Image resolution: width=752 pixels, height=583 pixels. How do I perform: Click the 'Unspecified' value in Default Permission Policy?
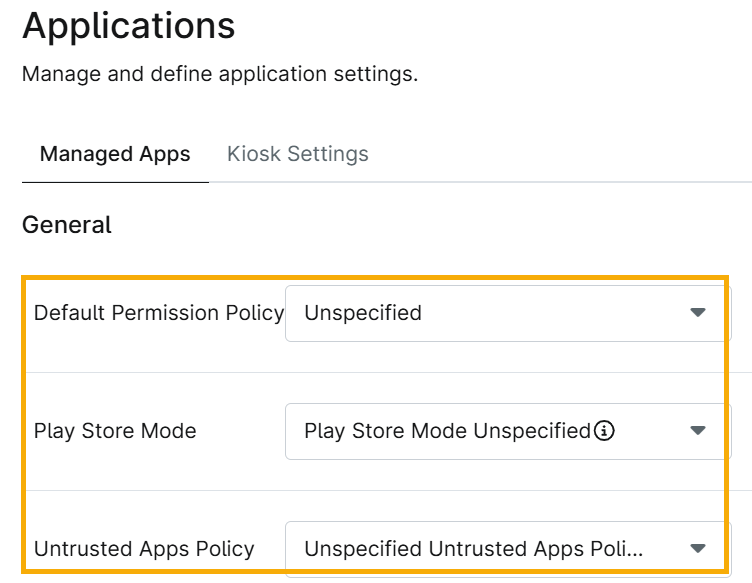[x=363, y=313]
